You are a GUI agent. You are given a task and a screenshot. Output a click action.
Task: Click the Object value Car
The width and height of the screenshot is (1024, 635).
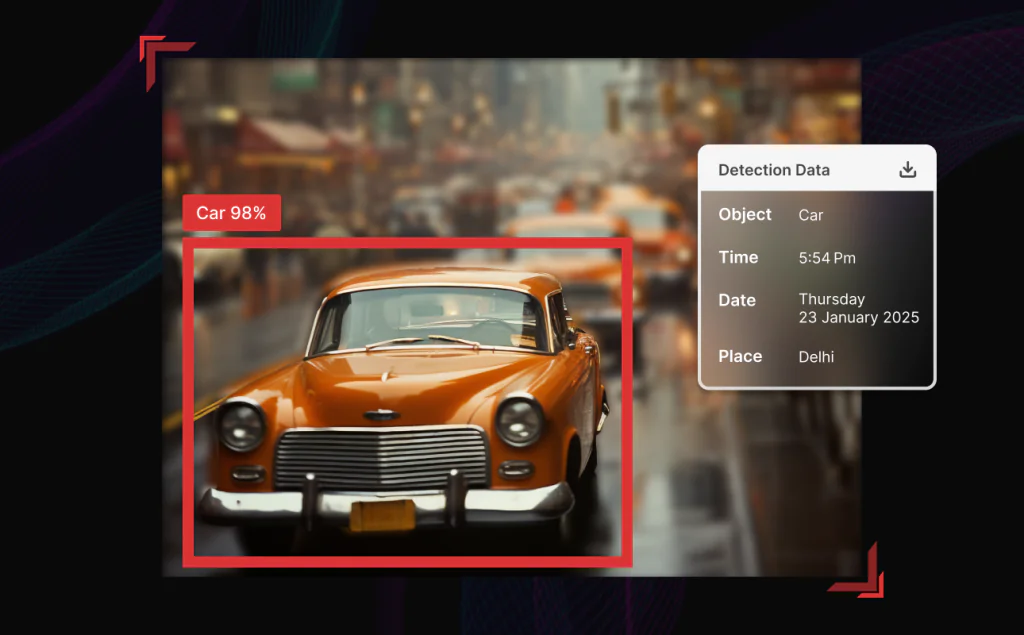pos(810,215)
